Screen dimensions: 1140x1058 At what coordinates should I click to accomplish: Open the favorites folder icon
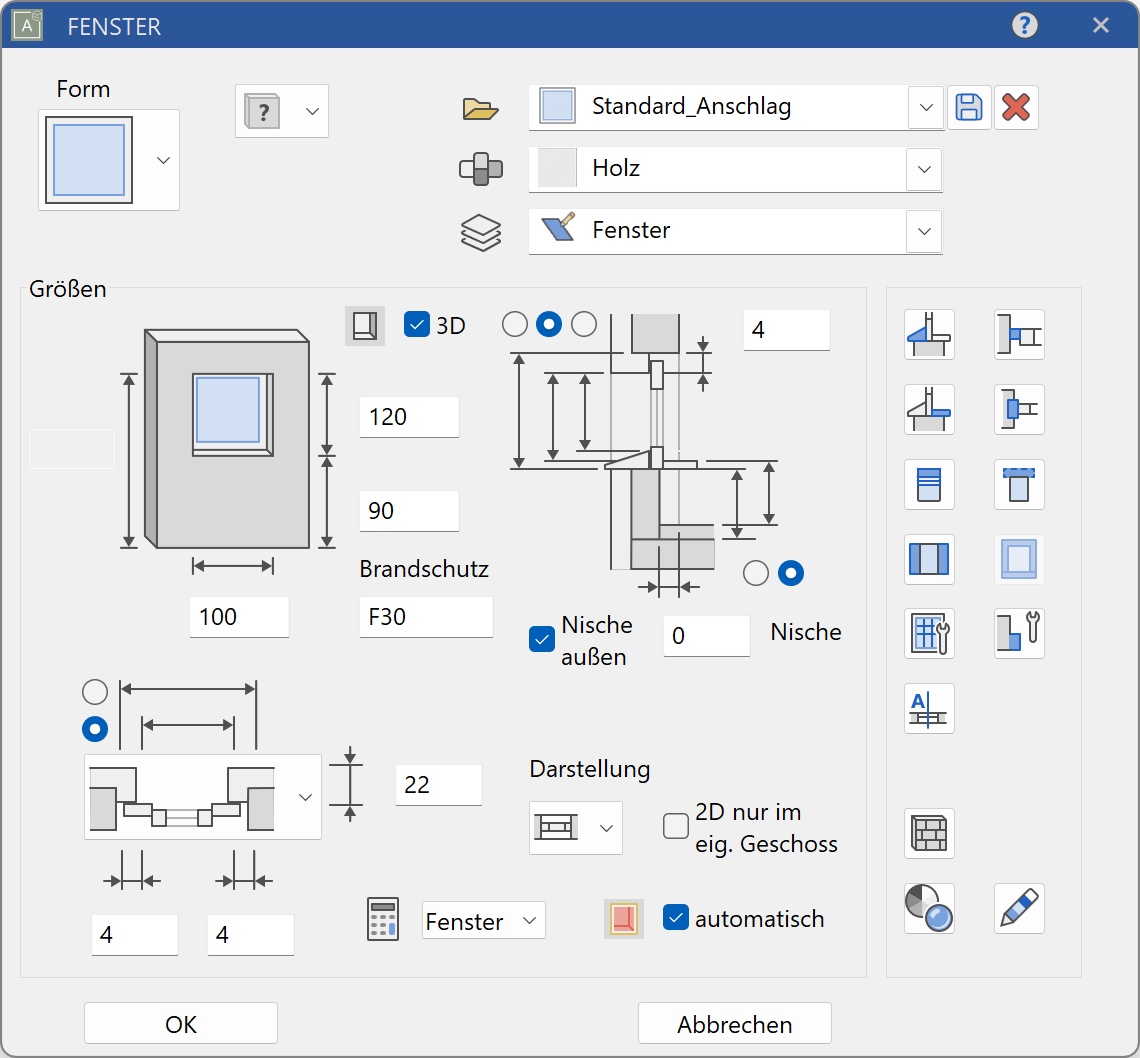[480, 108]
